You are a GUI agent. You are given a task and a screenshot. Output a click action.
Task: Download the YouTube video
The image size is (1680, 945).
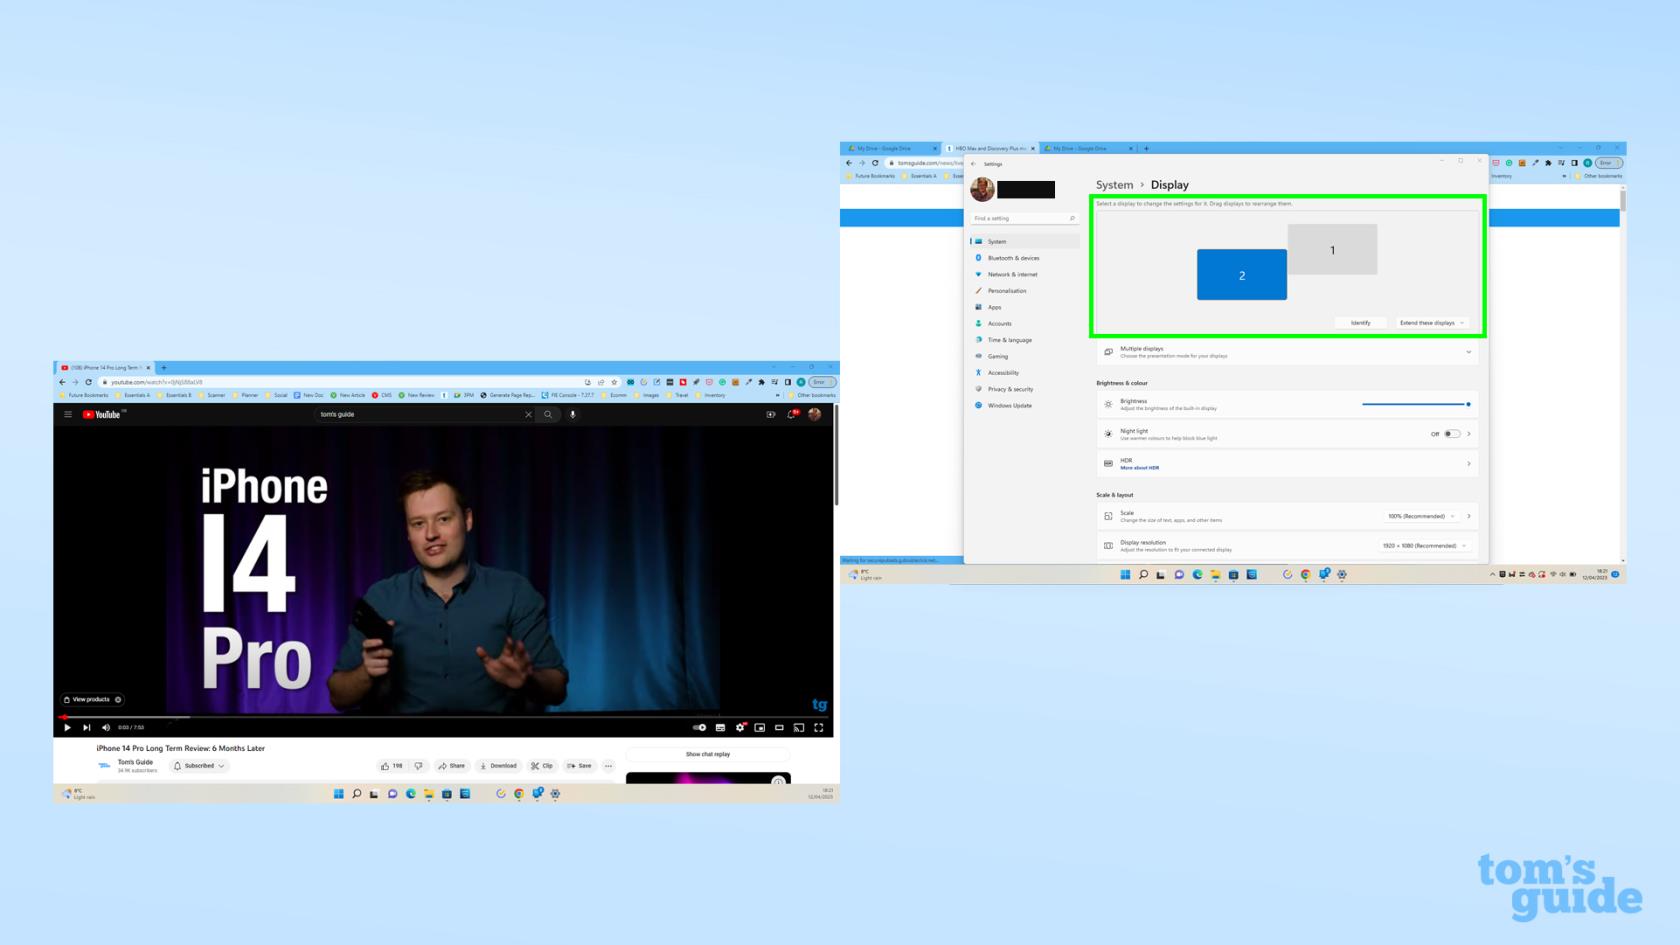498,766
